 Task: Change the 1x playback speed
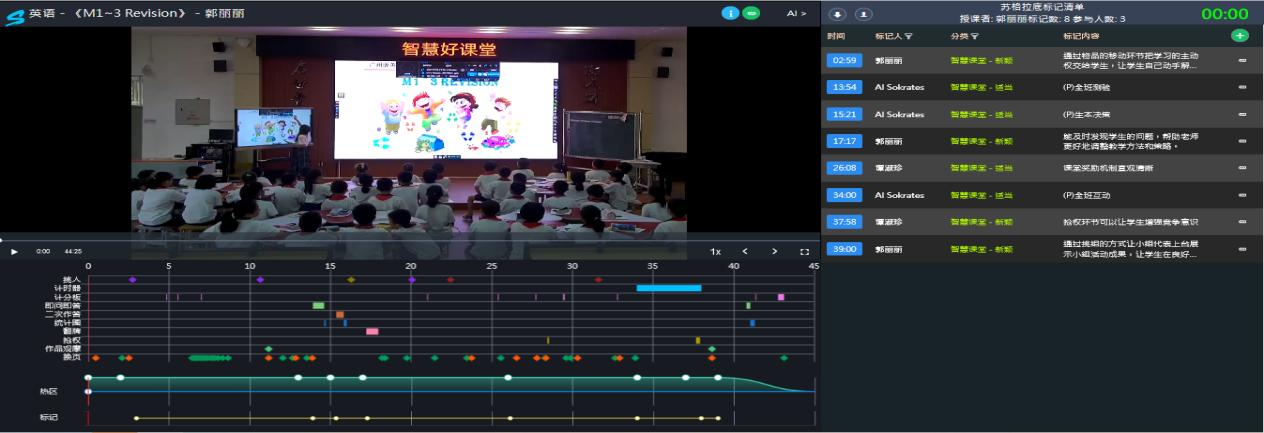(x=715, y=252)
